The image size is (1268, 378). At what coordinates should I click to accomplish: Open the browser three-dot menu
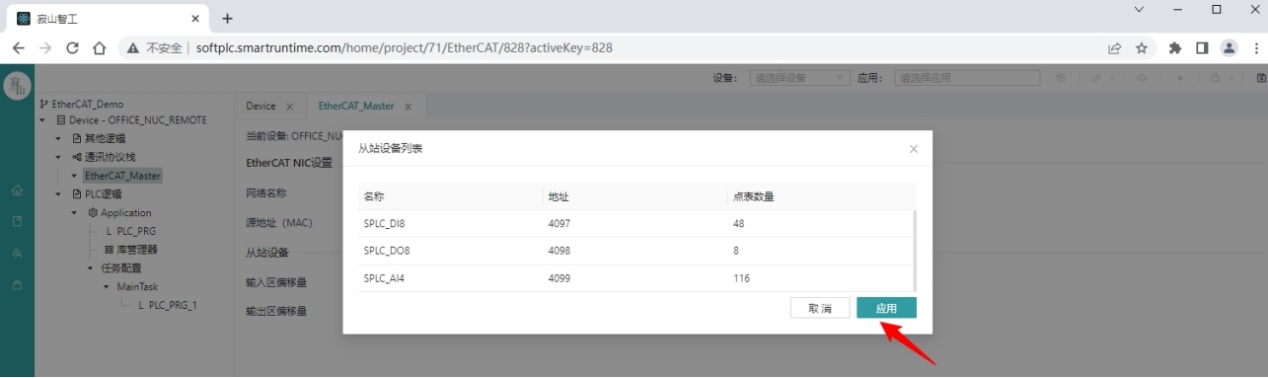click(x=1255, y=47)
